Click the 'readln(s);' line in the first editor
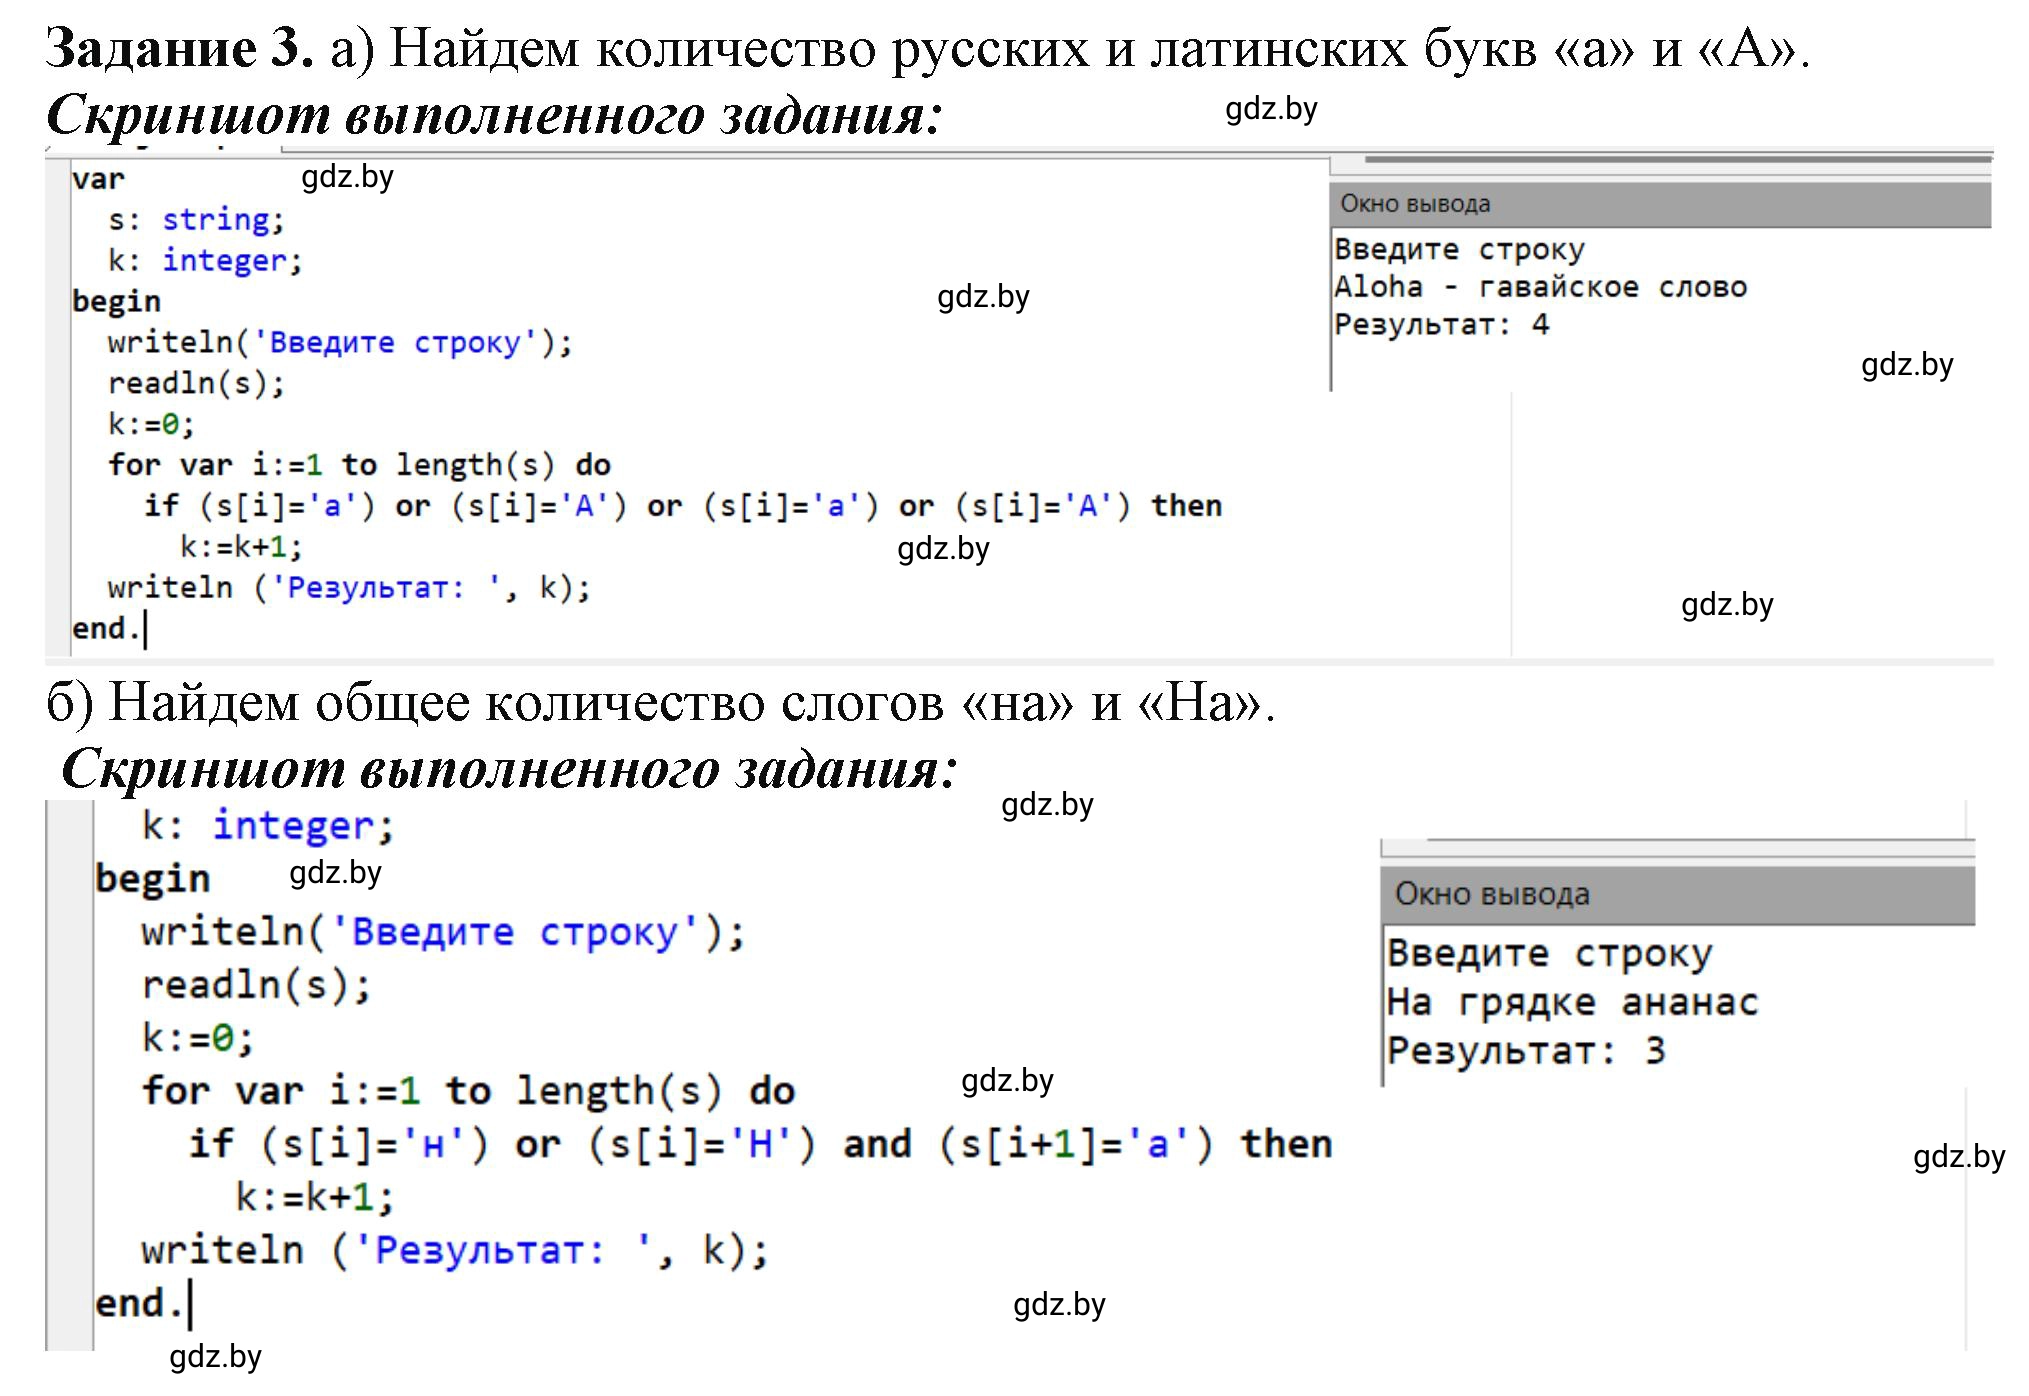 [196, 383]
